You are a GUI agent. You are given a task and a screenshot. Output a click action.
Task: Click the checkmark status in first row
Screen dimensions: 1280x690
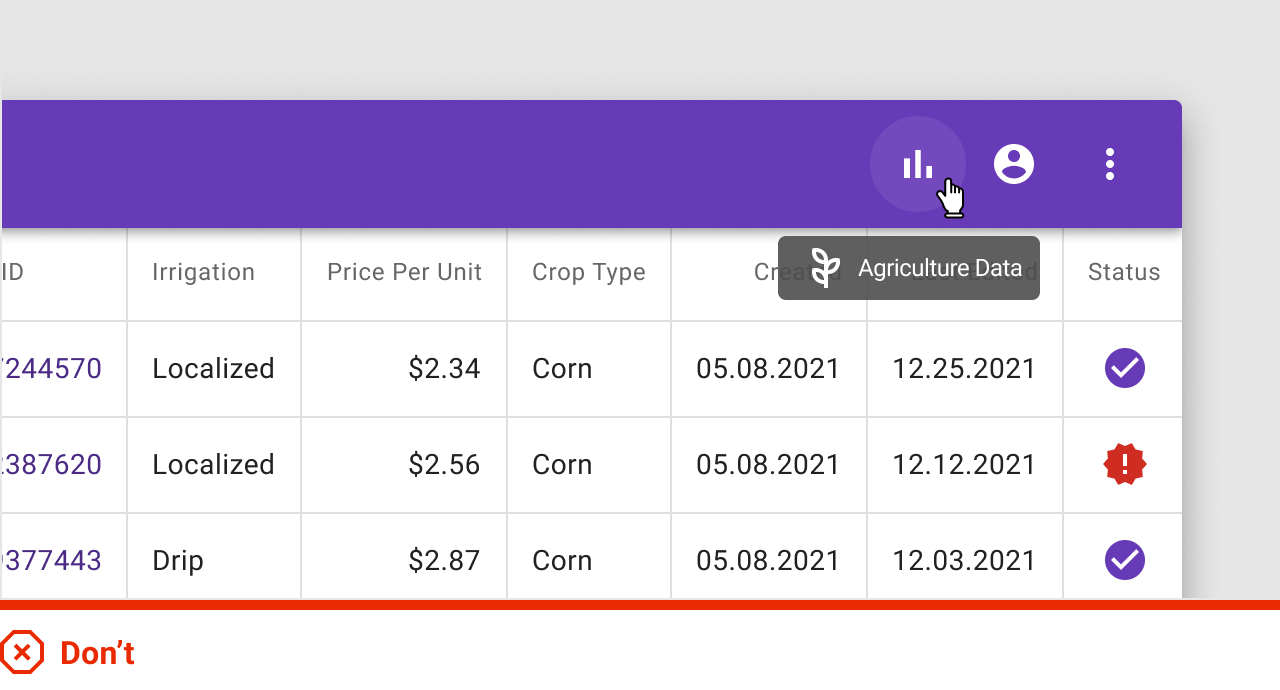(1124, 368)
